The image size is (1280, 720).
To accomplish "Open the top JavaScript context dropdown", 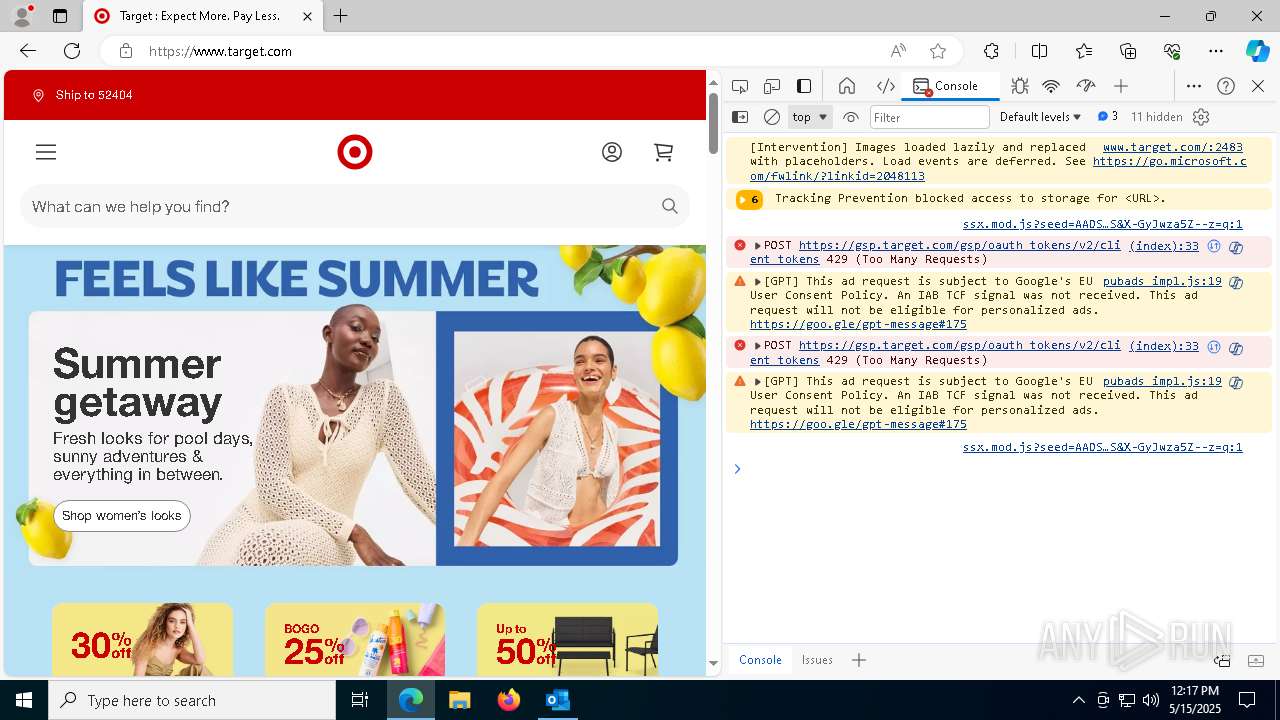I will pyautogui.click(x=810, y=117).
